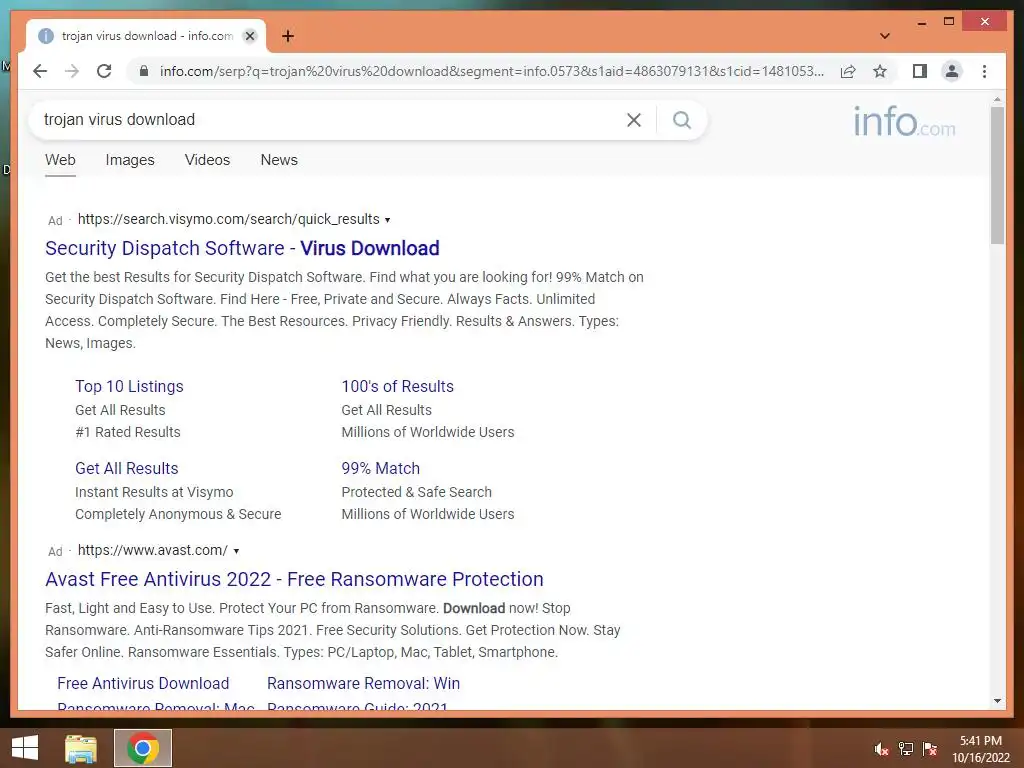Switch to Images results tab

[130, 160]
